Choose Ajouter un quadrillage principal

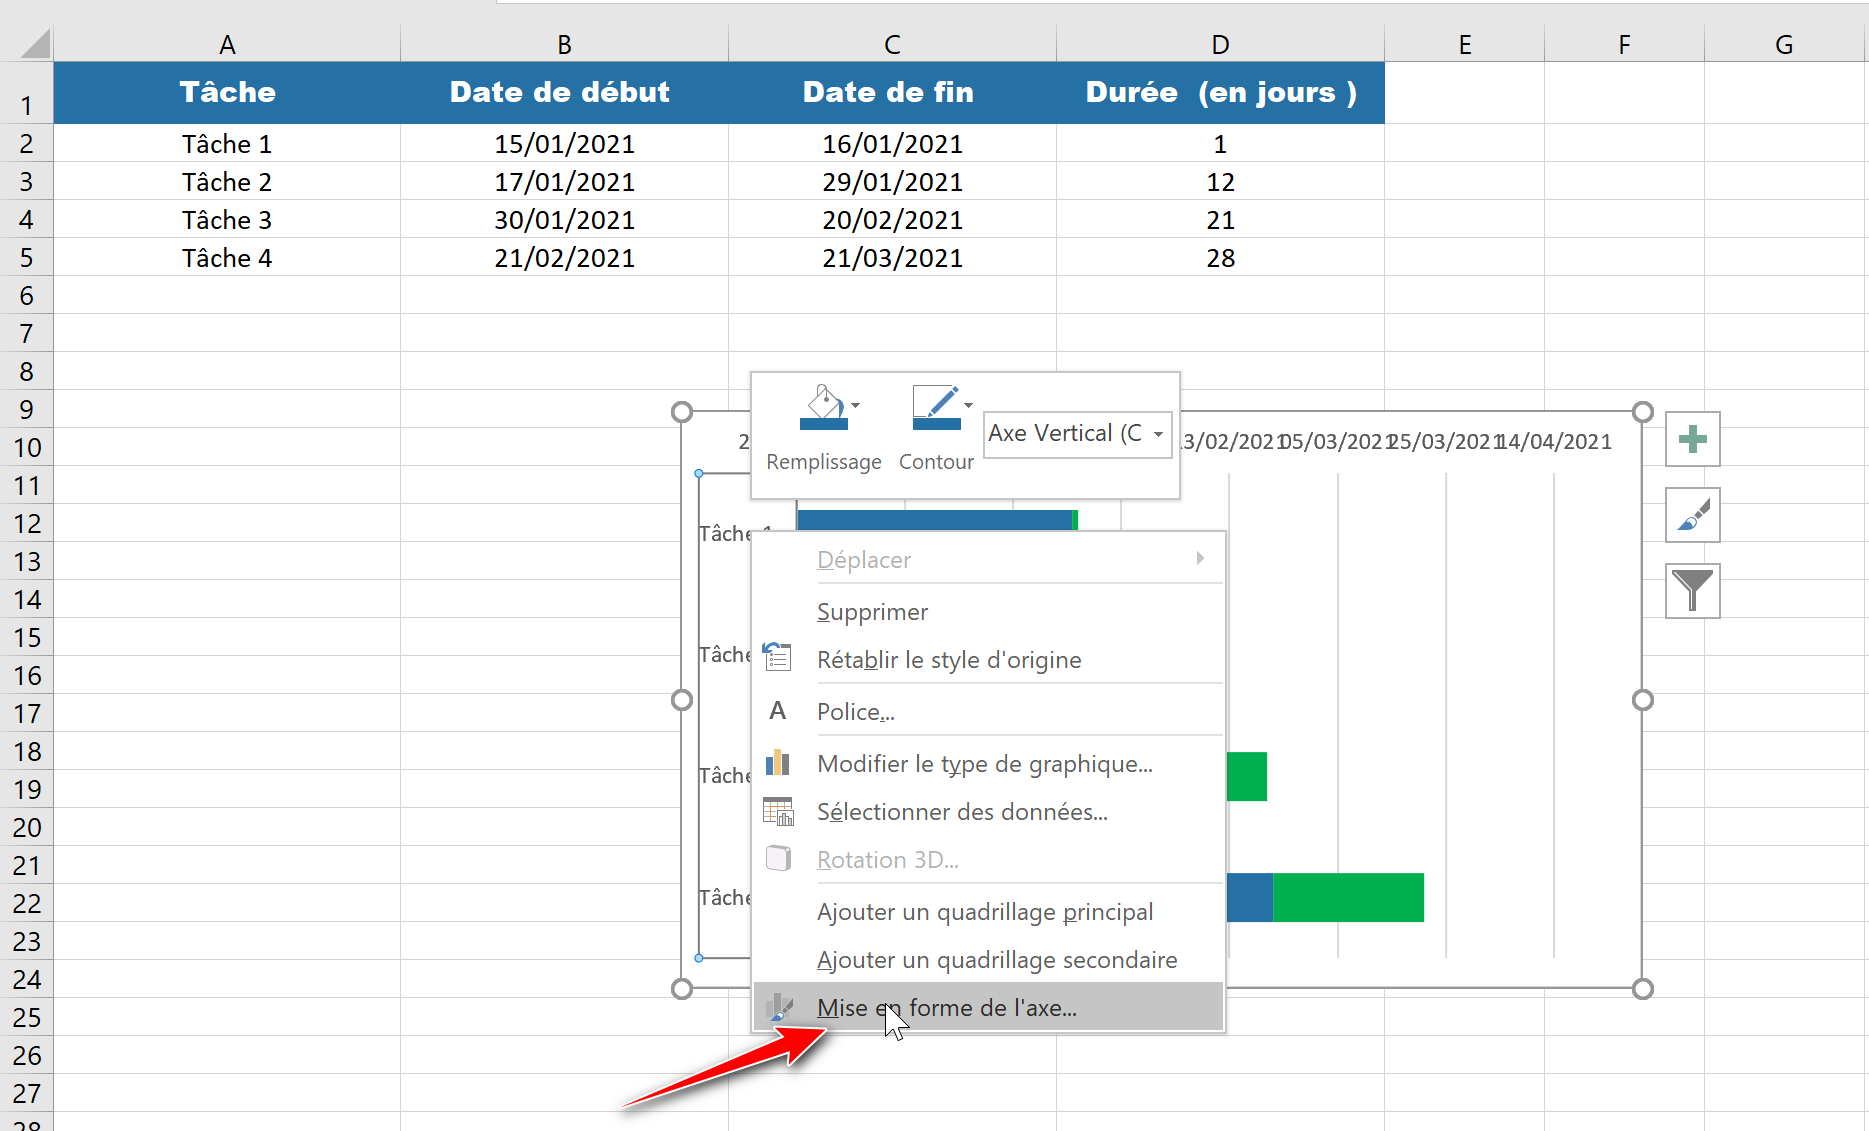[984, 912]
